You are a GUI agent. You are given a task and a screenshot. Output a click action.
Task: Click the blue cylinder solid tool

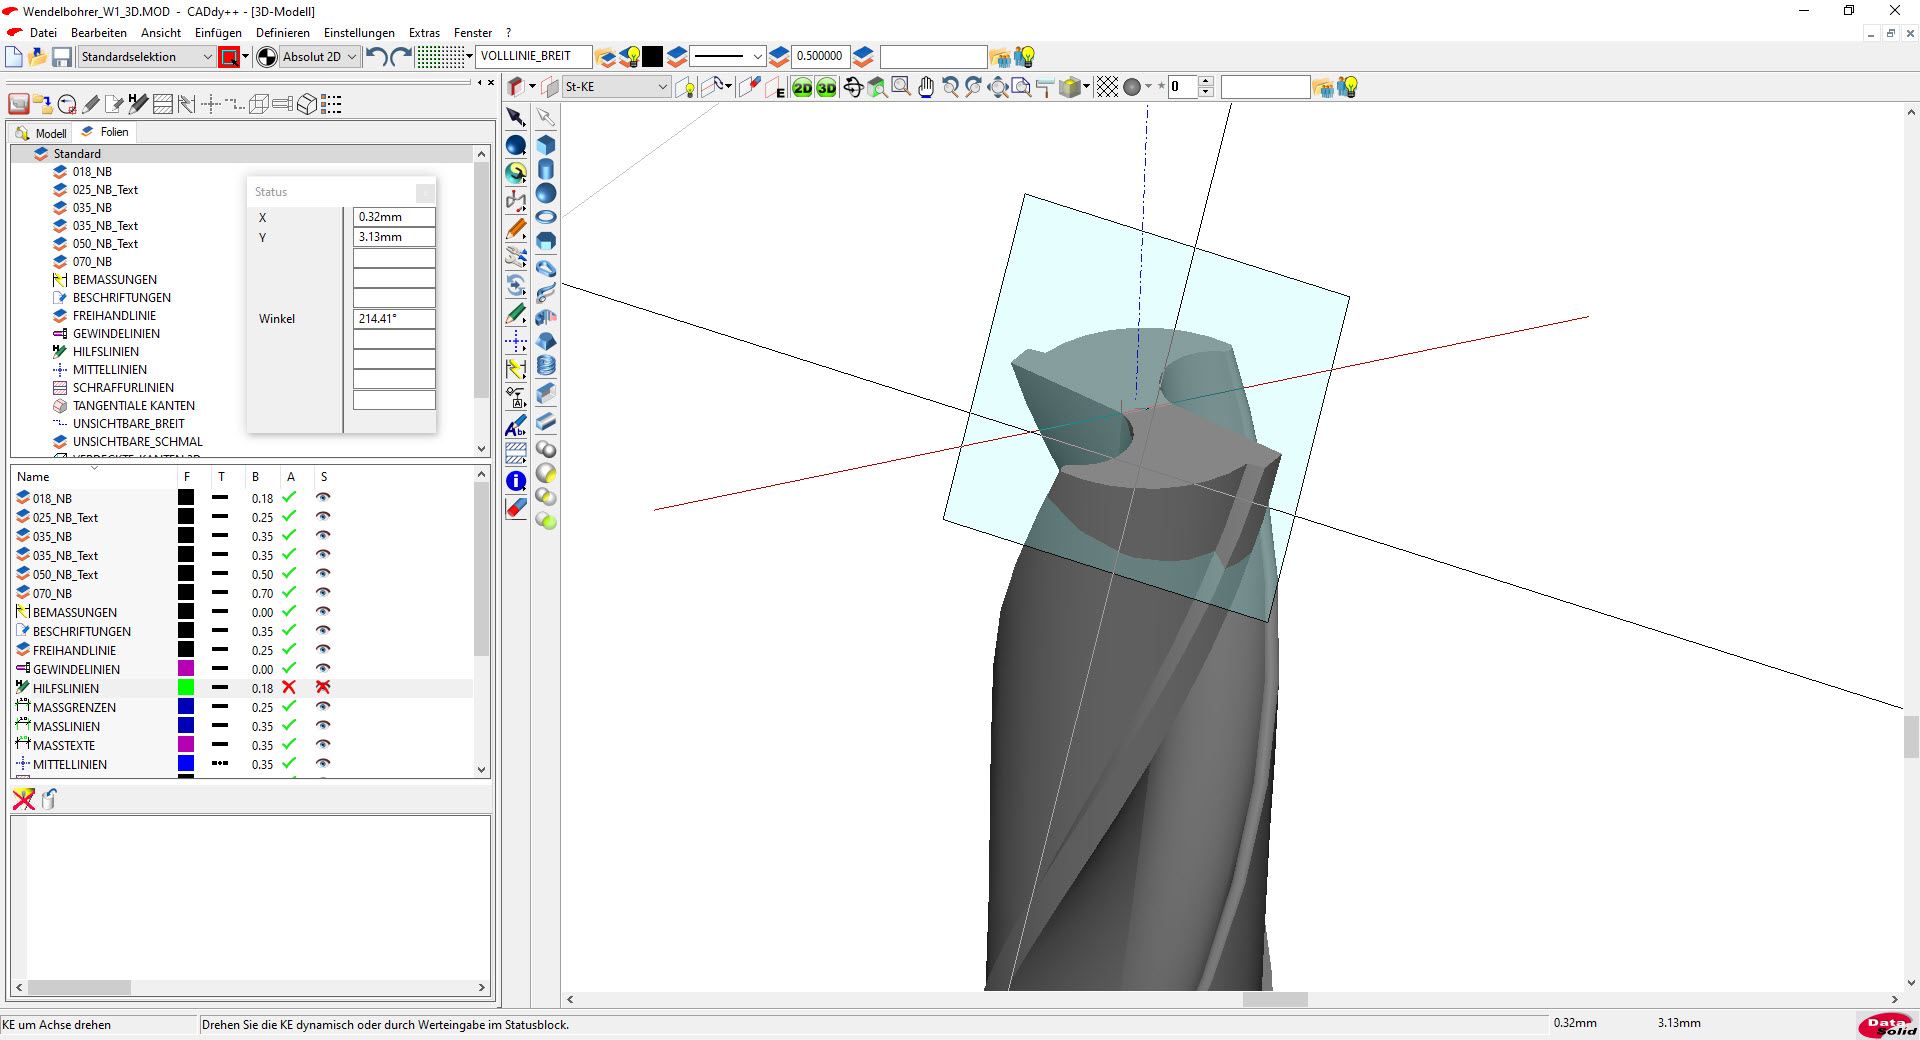point(546,169)
